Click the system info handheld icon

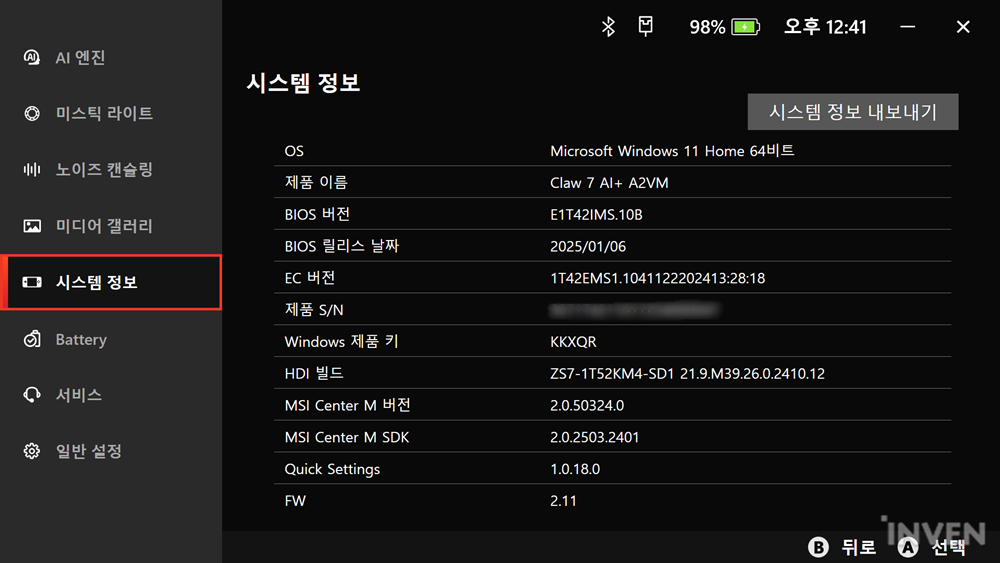pos(32,282)
